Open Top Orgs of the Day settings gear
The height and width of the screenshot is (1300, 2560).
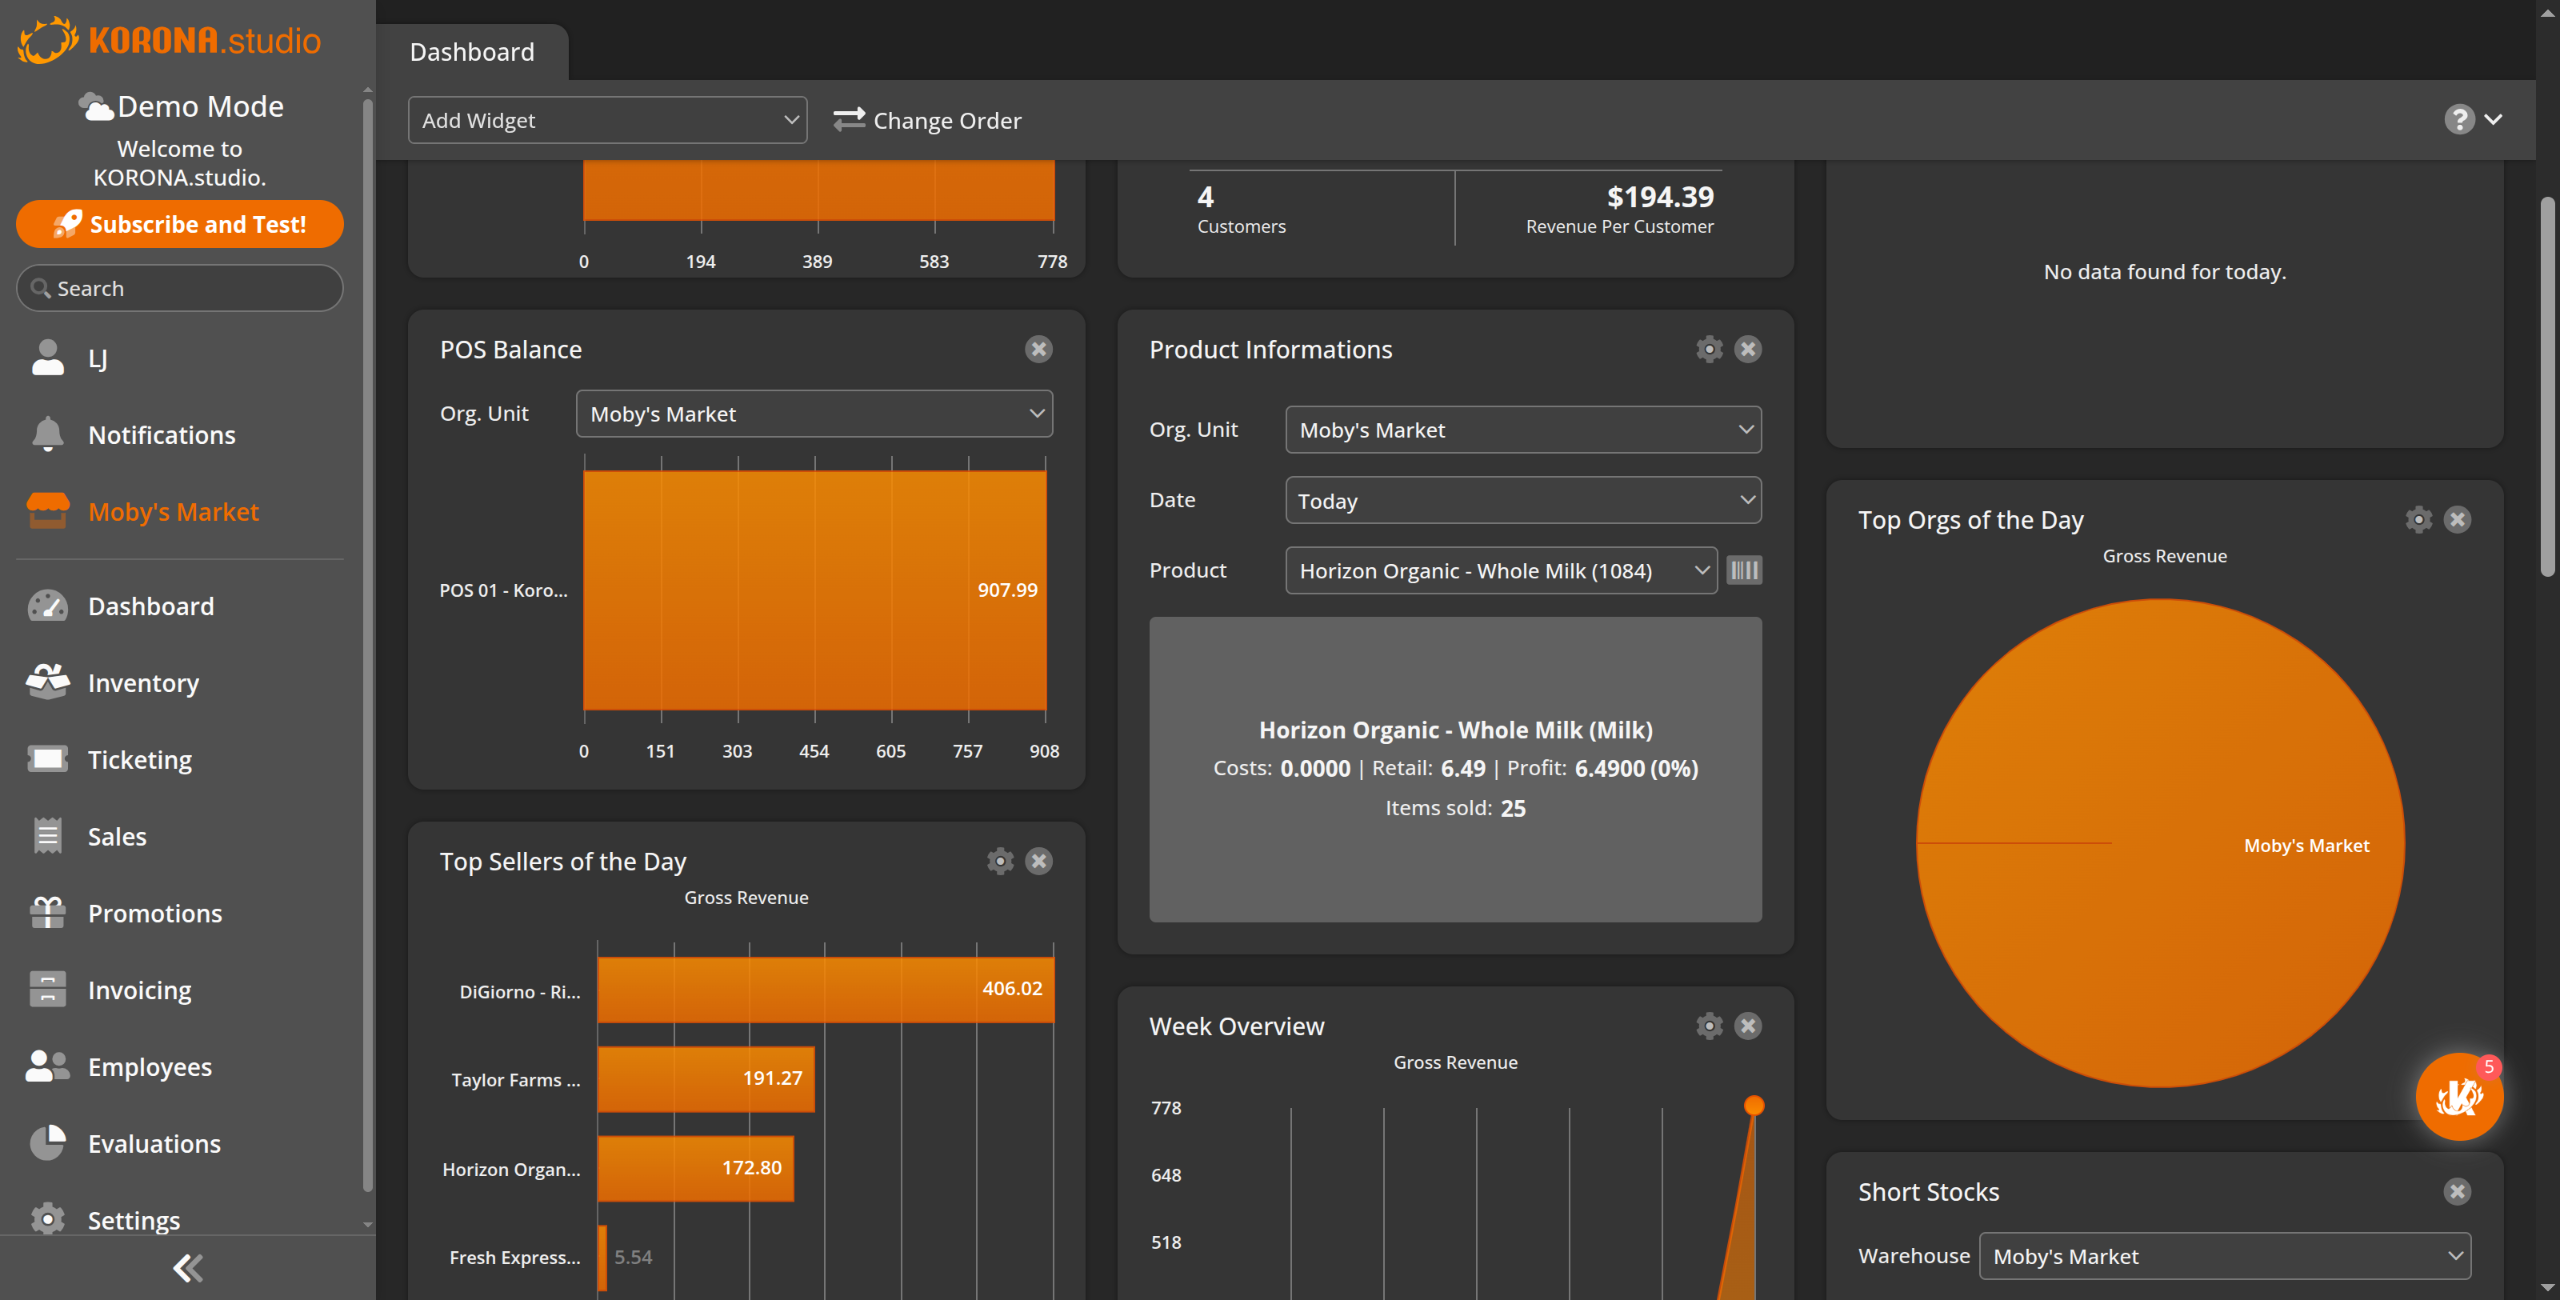2418,520
